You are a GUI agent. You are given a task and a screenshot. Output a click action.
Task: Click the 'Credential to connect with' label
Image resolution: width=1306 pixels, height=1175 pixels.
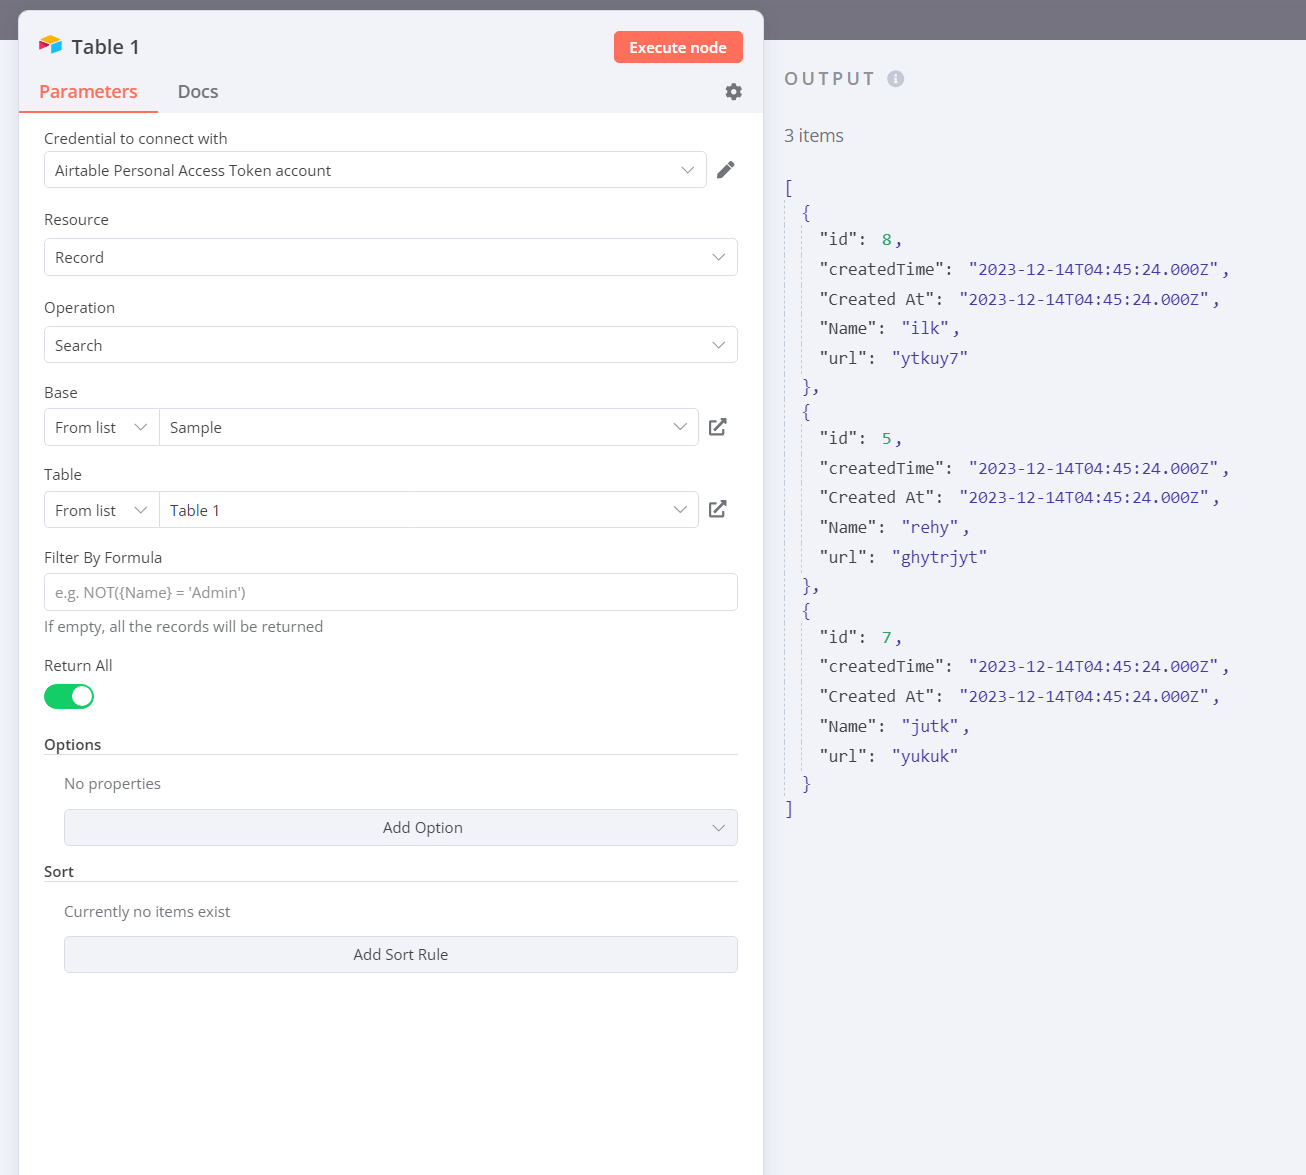(x=136, y=139)
